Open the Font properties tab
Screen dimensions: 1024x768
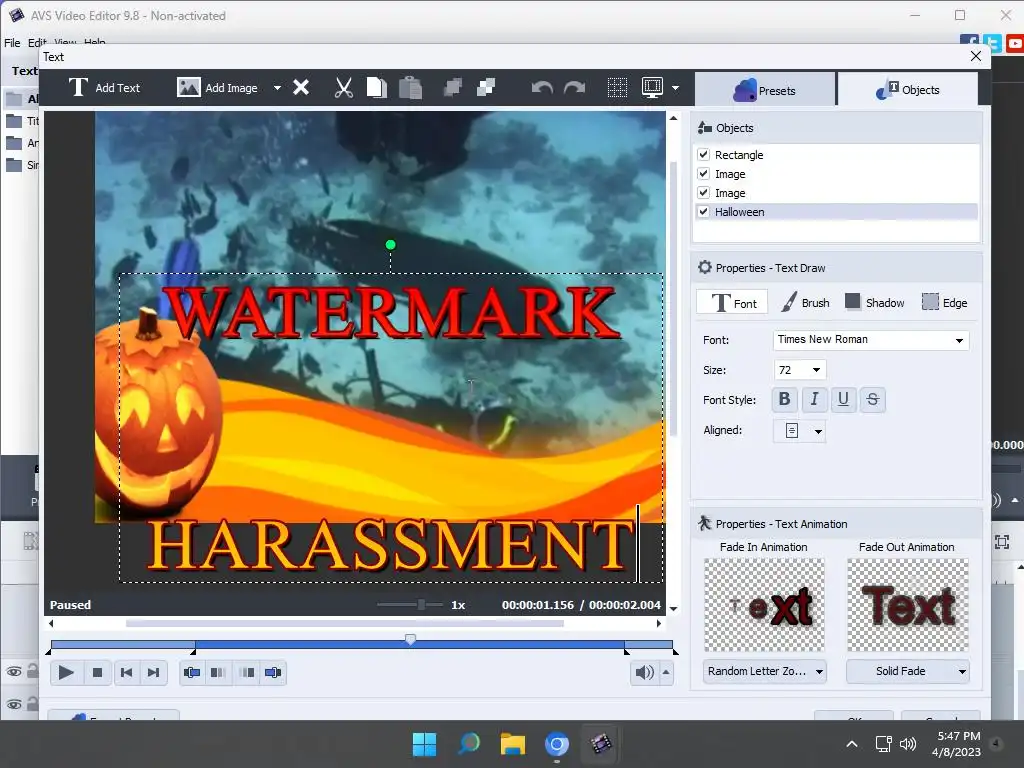coord(732,302)
